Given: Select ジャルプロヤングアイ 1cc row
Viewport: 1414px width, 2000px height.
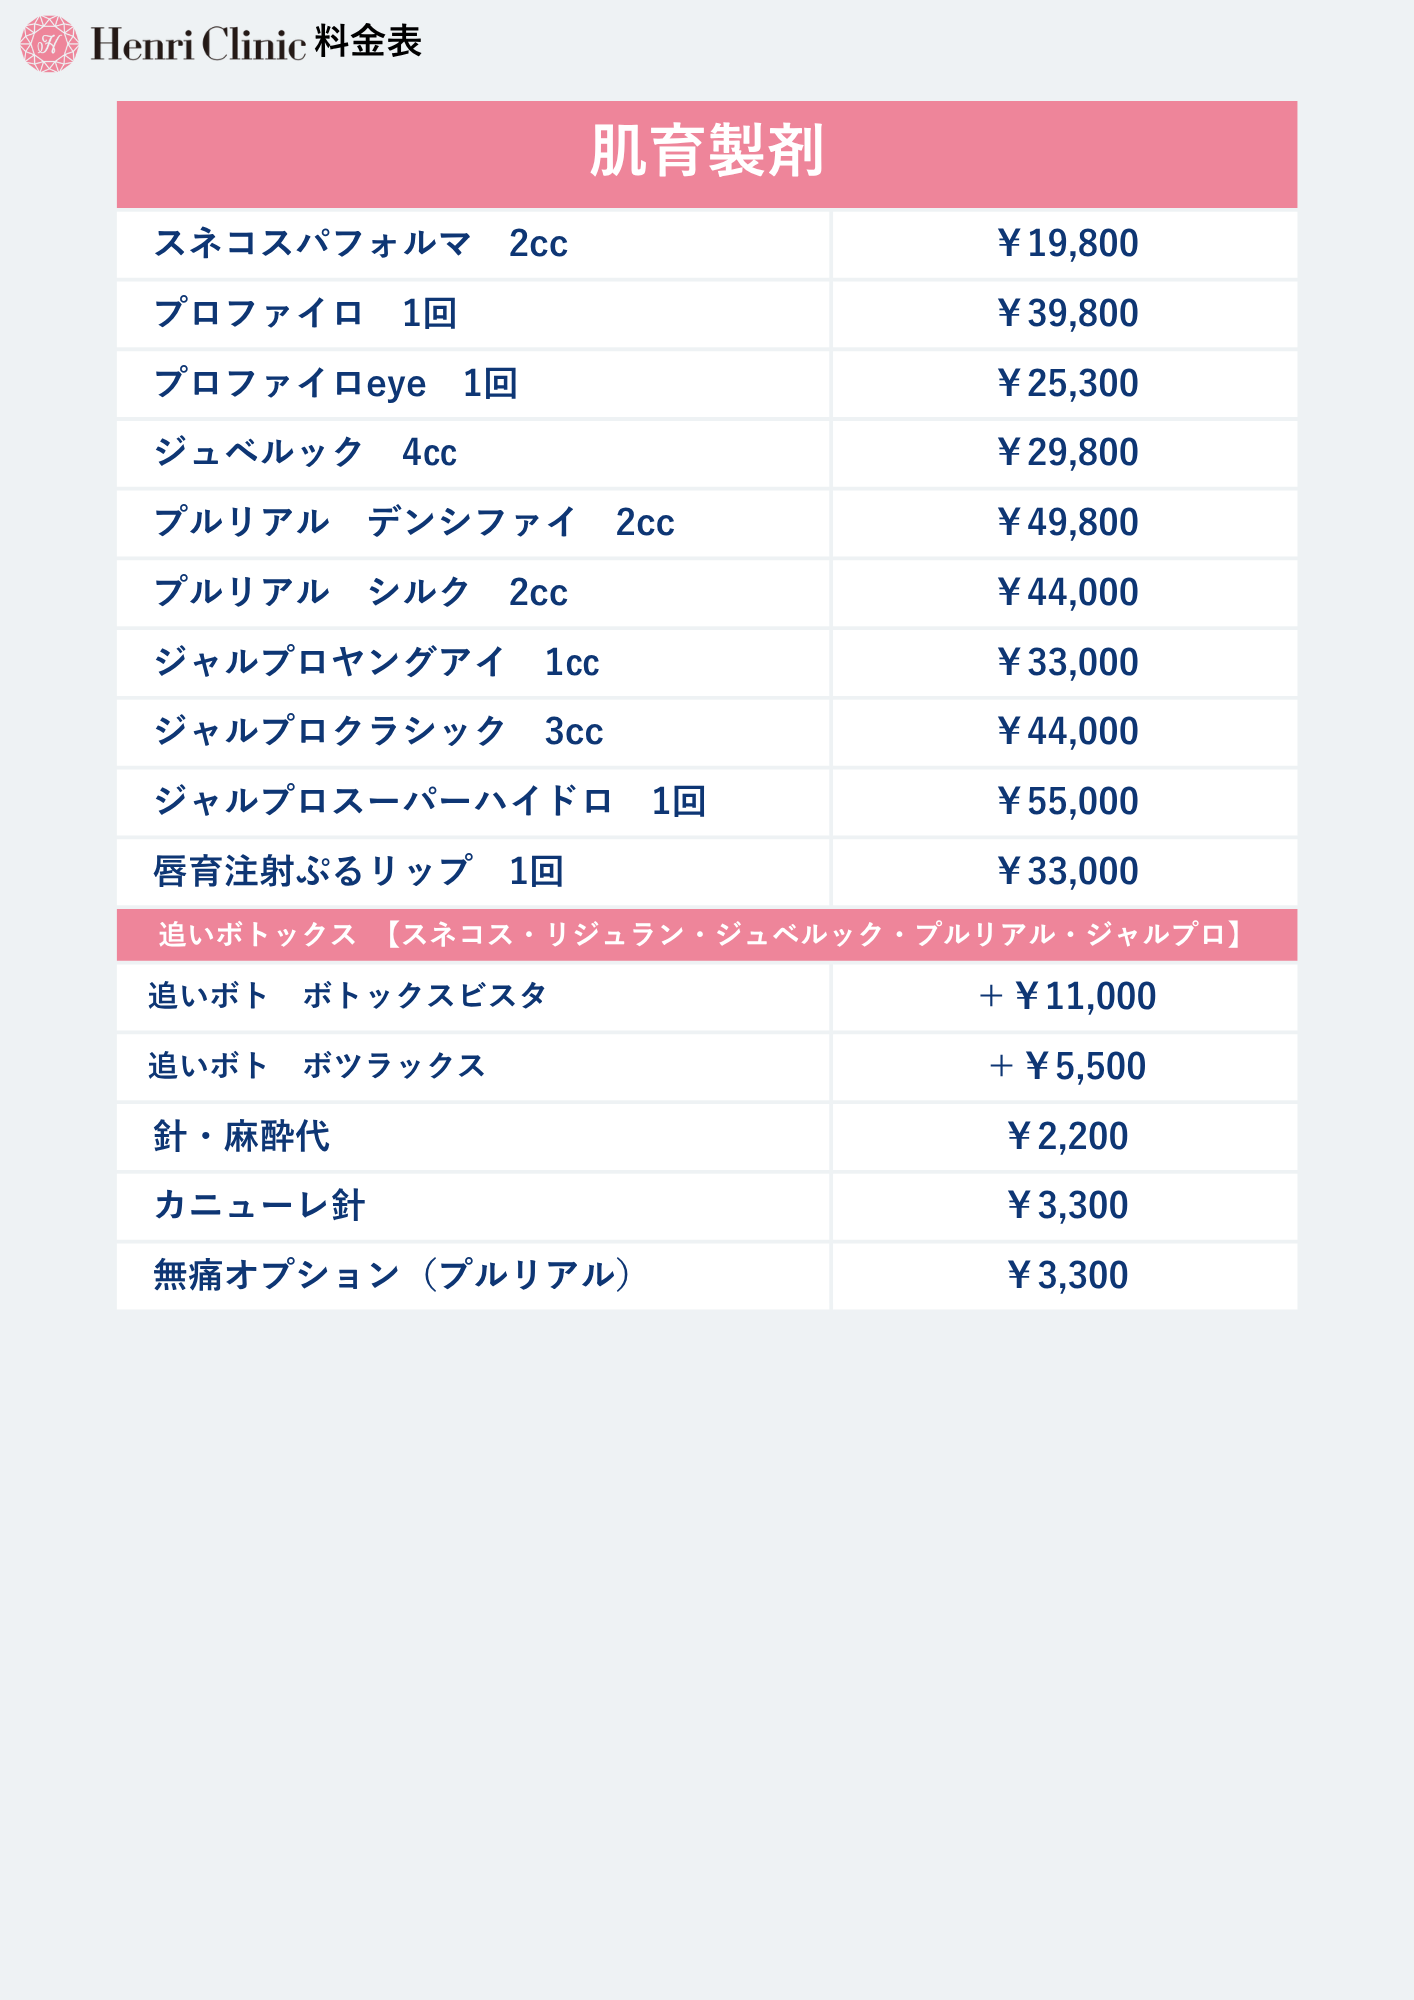Looking at the screenshot, I should click(473, 663).
